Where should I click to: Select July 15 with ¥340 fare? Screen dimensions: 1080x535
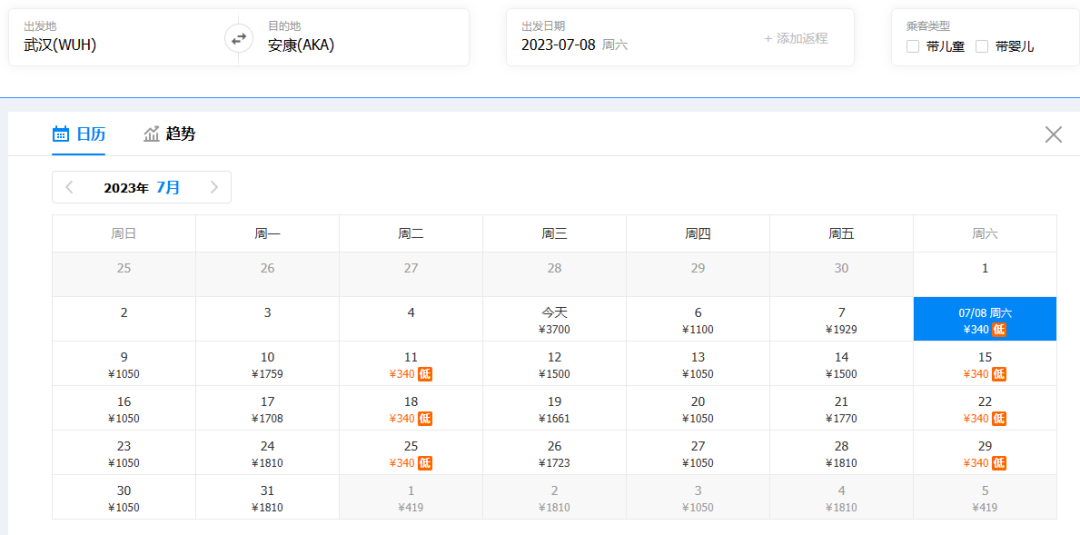coord(984,364)
